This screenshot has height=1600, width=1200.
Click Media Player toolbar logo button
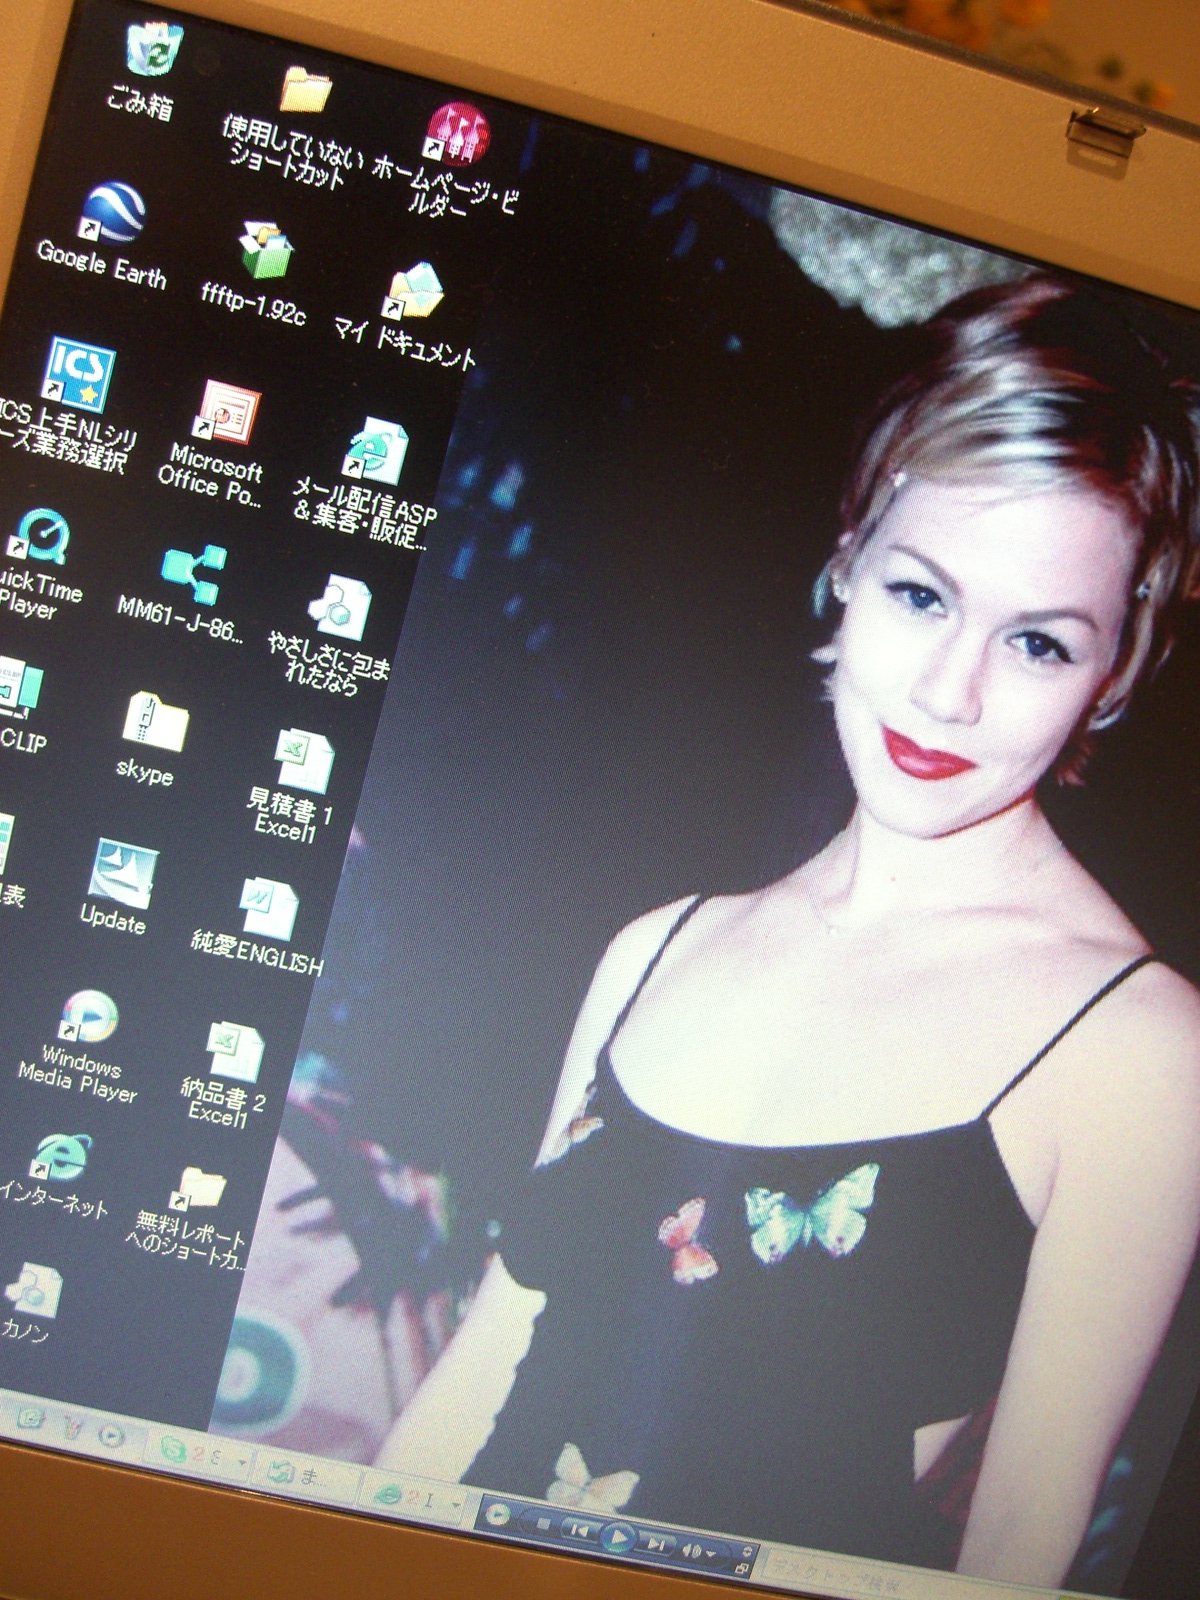497,1514
